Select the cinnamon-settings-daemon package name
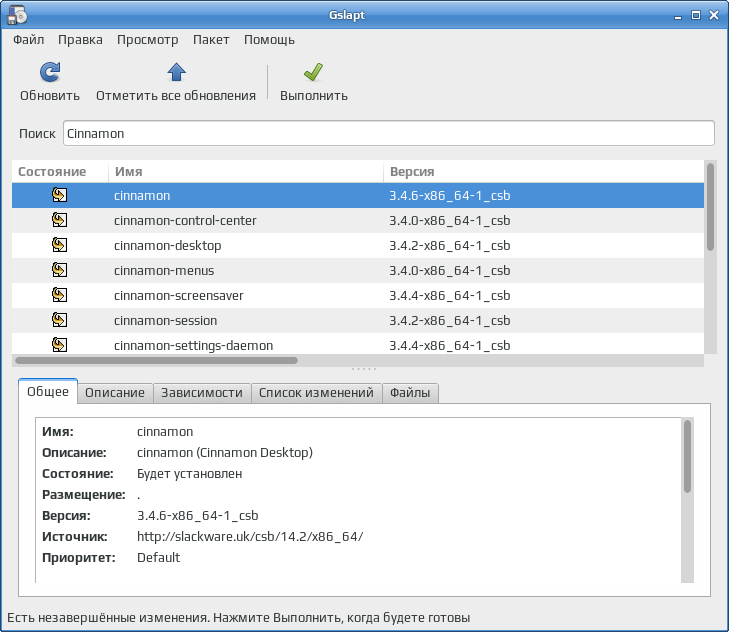 (193, 346)
